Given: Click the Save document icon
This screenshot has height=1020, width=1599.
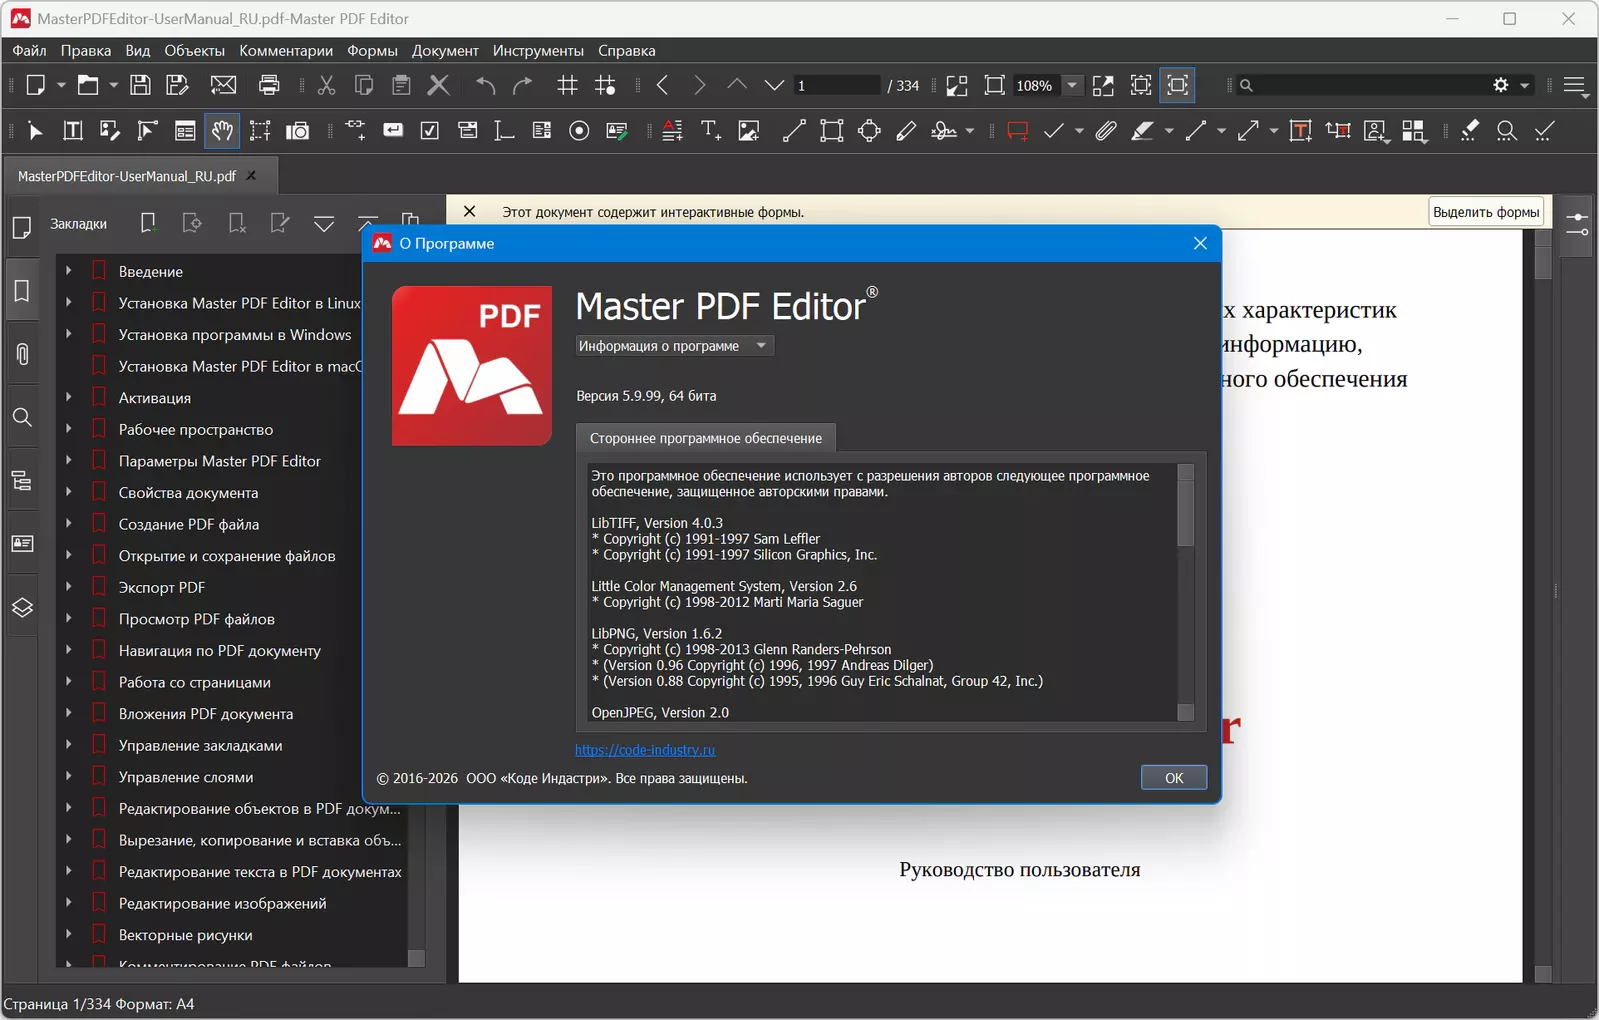Looking at the screenshot, I should coord(141,85).
